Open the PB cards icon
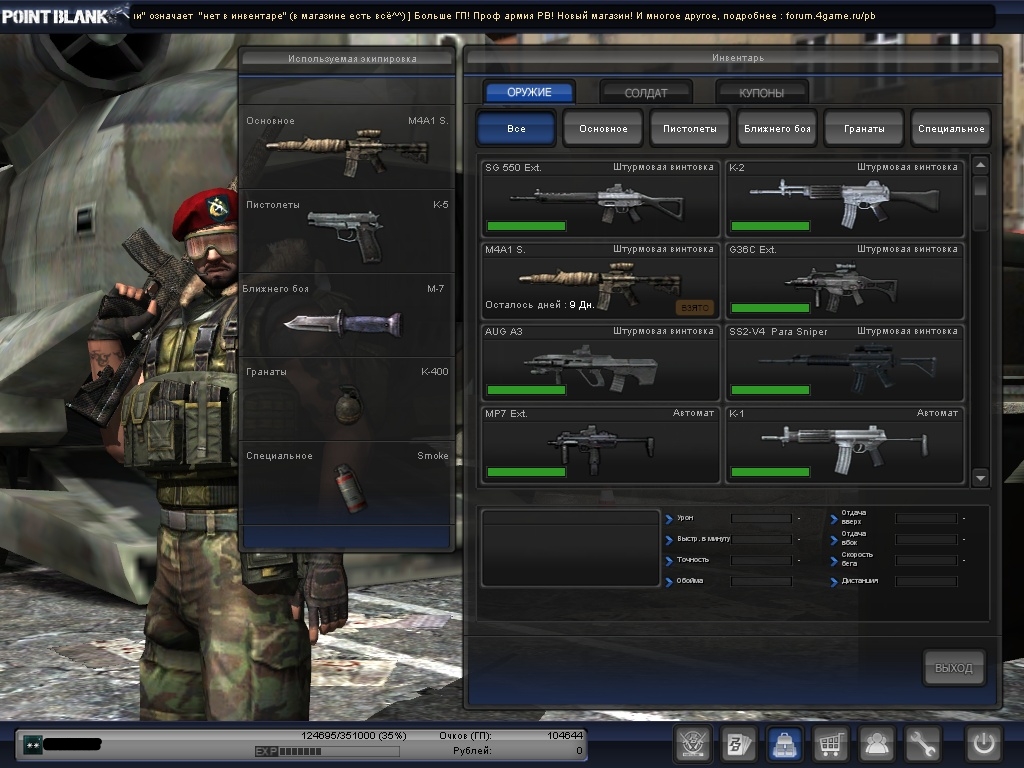Image resolution: width=1024 pixels, height=768 pixels. 738,744
